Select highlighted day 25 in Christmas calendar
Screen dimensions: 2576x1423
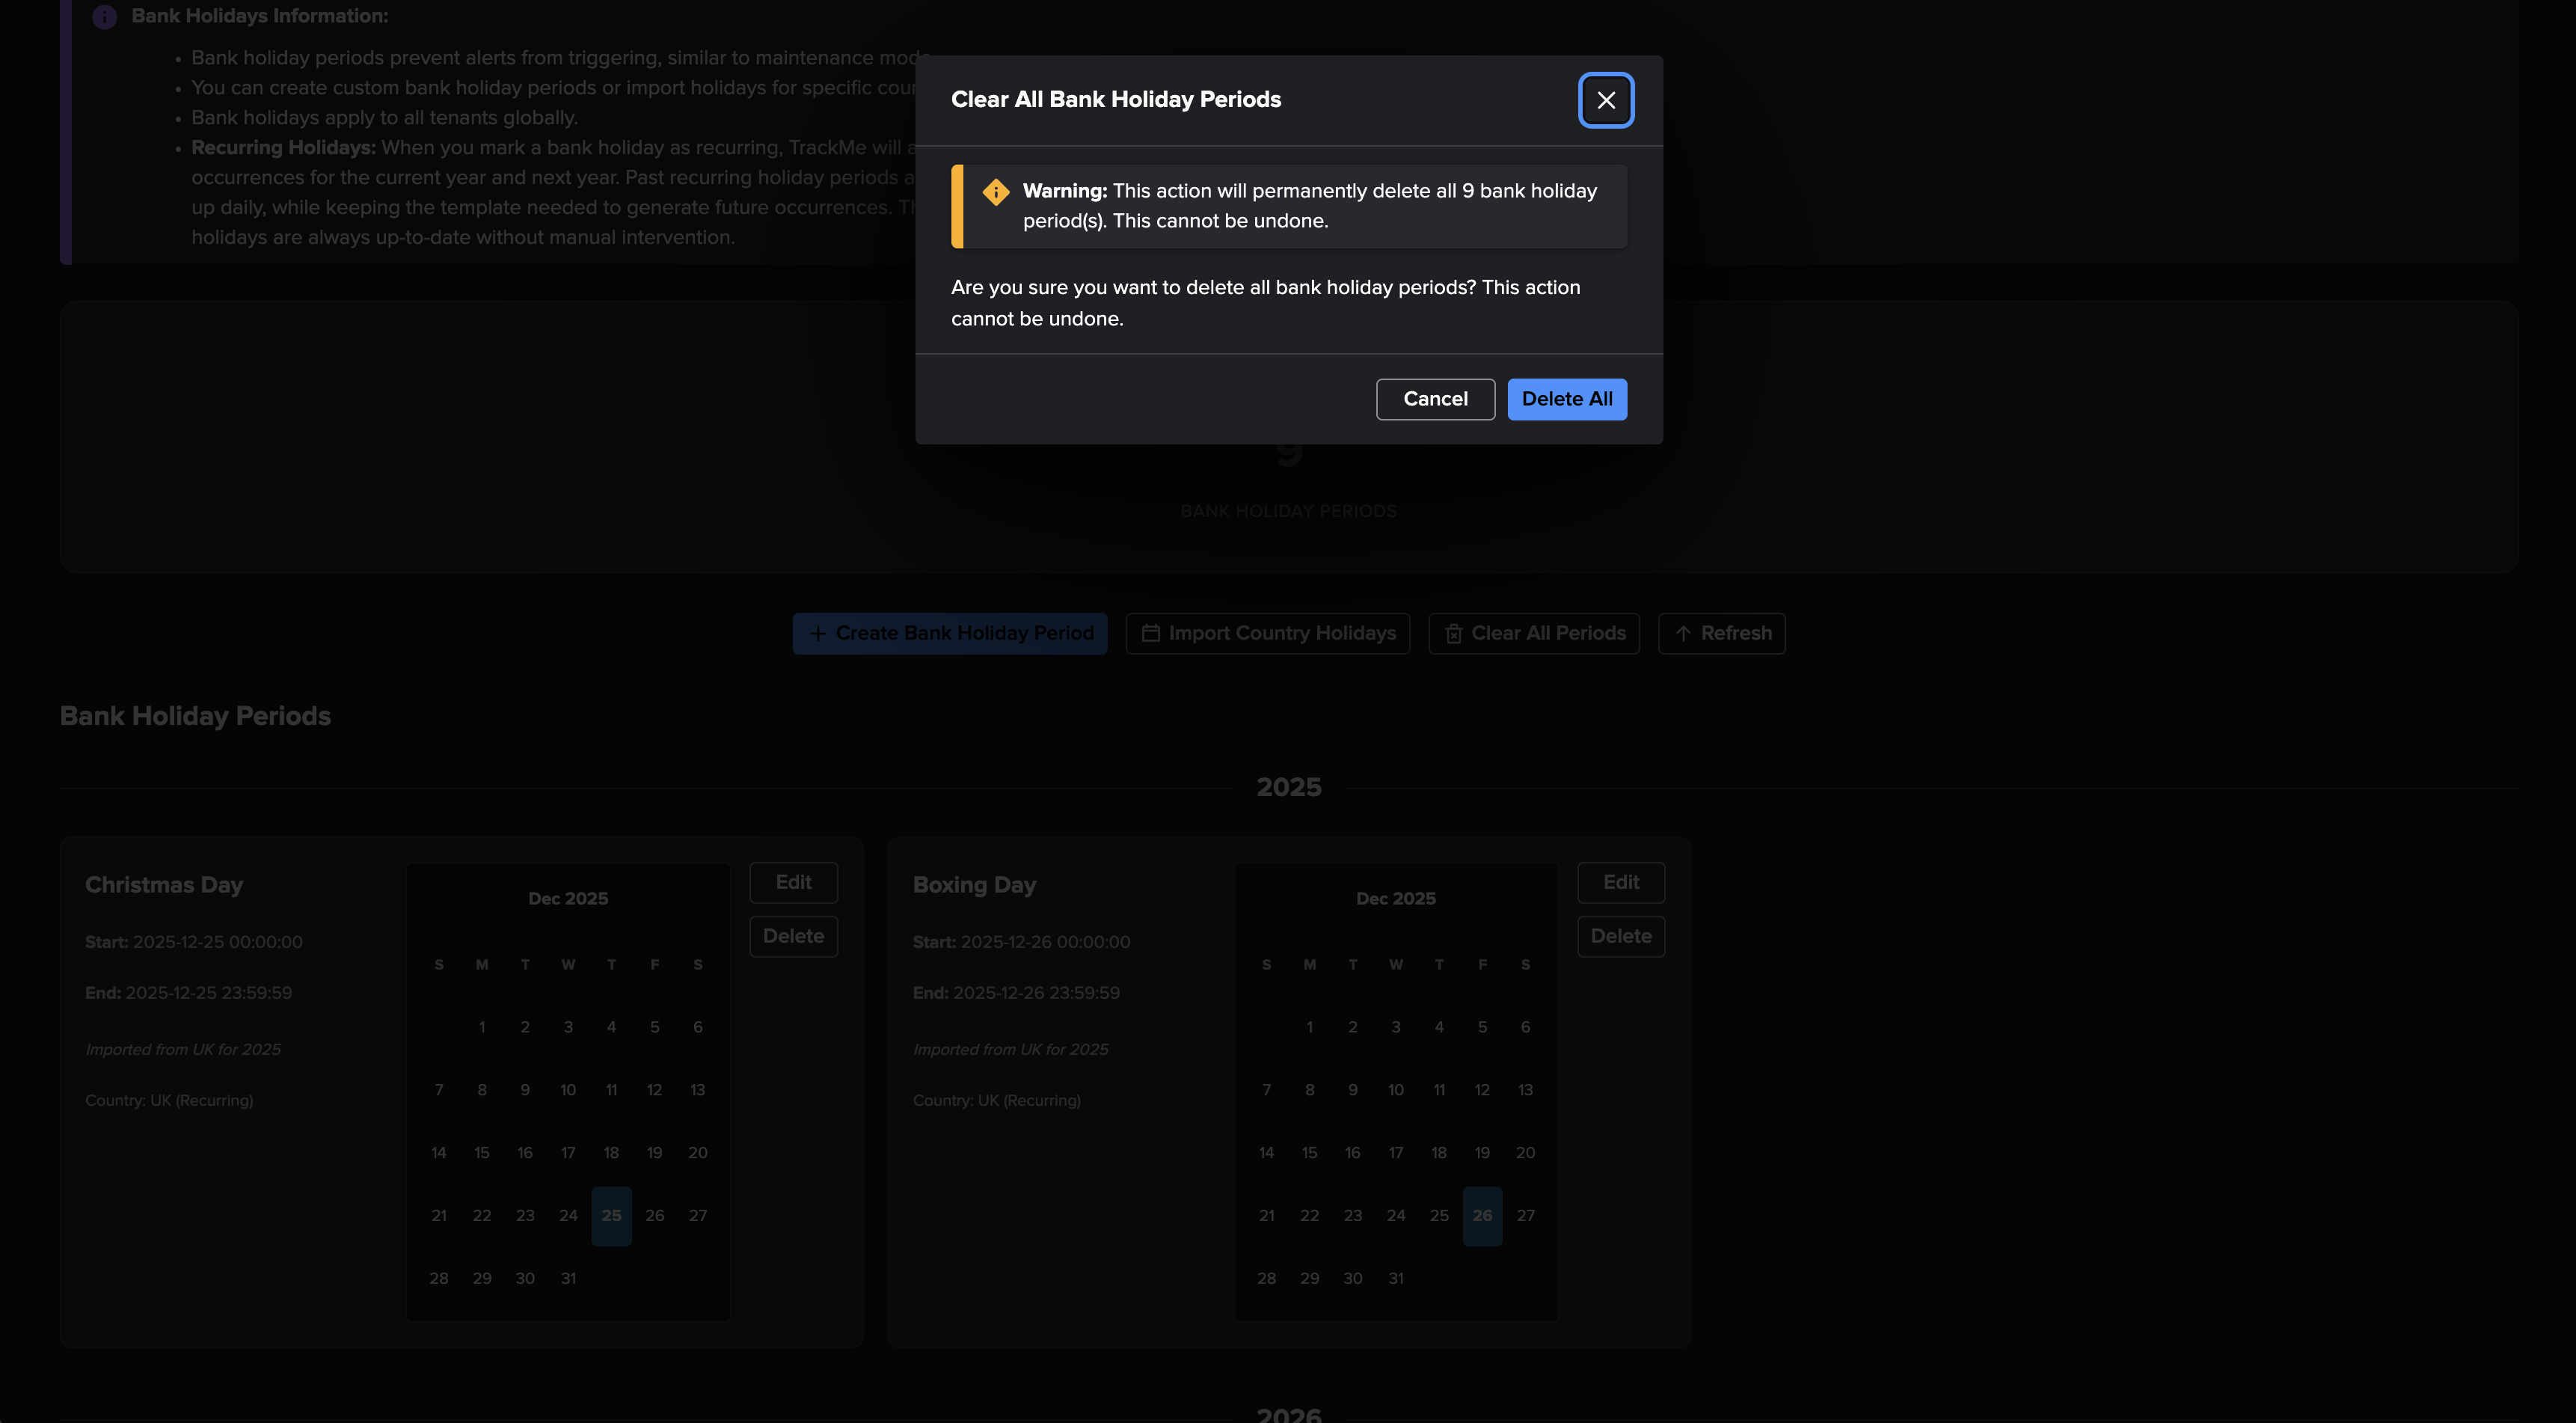click(x=611, y=1216)
